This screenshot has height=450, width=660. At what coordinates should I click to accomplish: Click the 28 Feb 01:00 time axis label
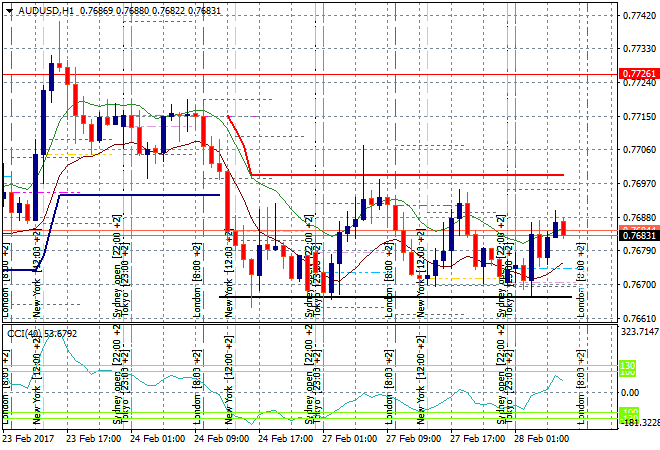[x=540, y=438]
